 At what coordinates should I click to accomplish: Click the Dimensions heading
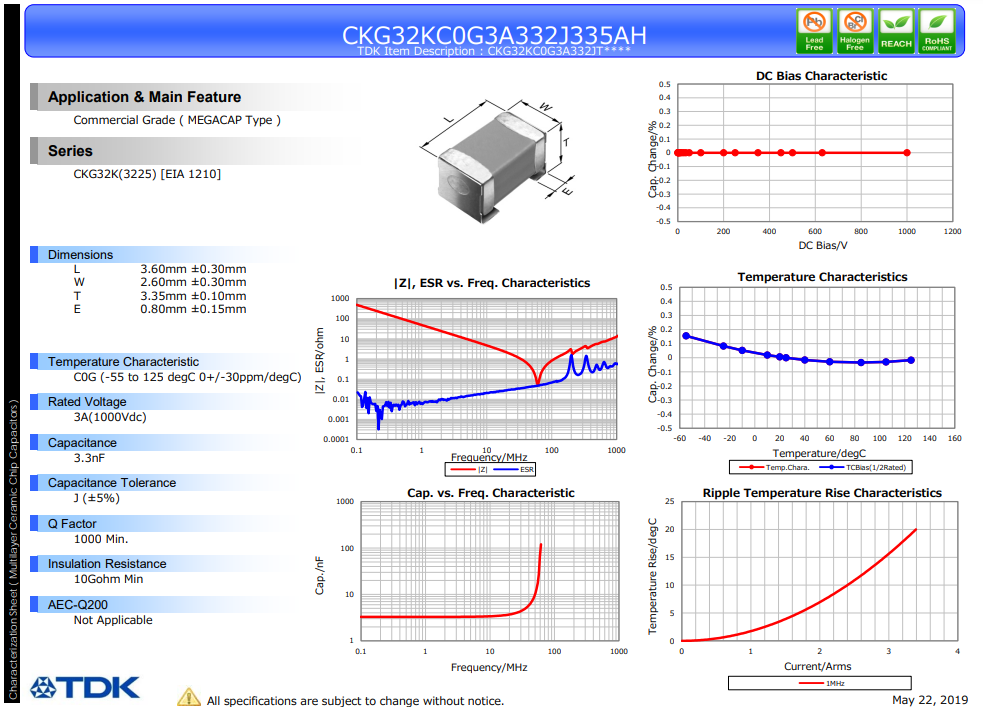pos(80,255)
